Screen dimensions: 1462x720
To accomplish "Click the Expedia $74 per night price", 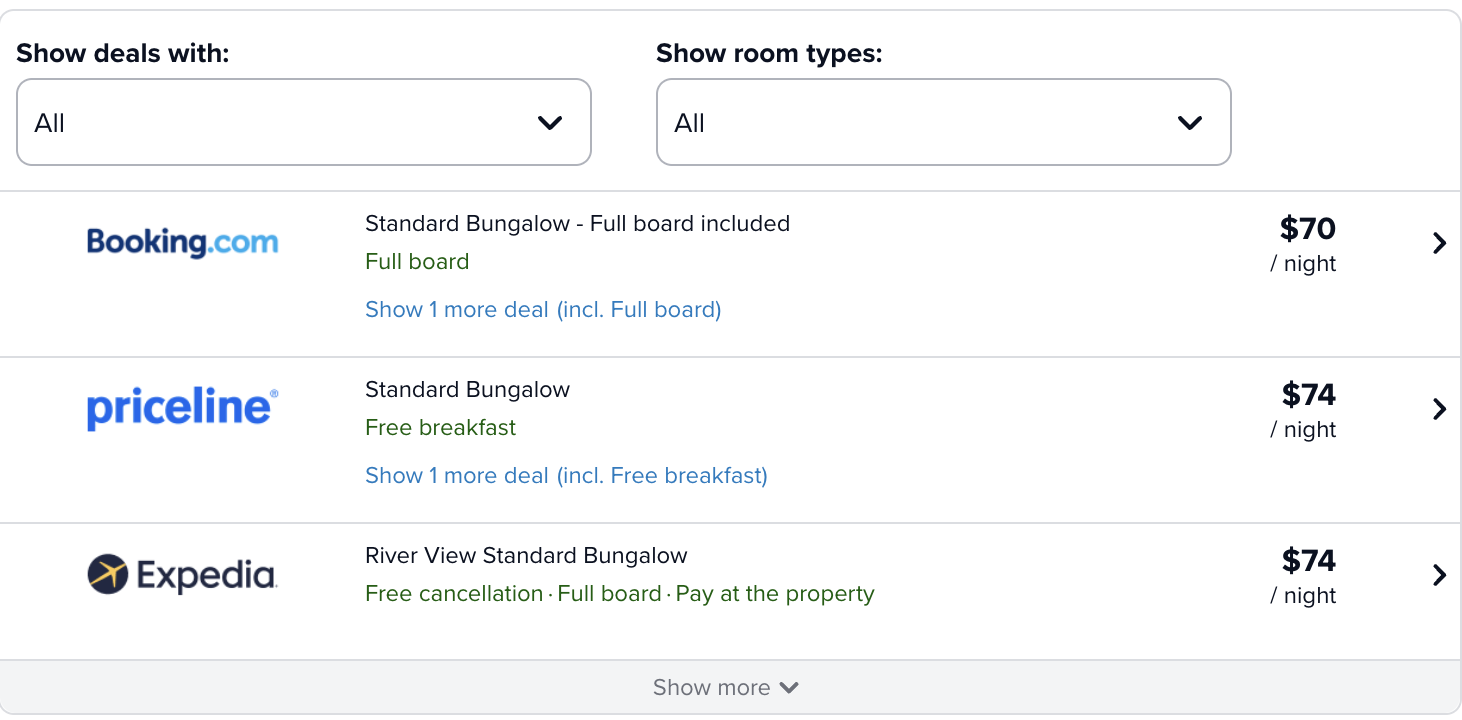I will 1306,576.
